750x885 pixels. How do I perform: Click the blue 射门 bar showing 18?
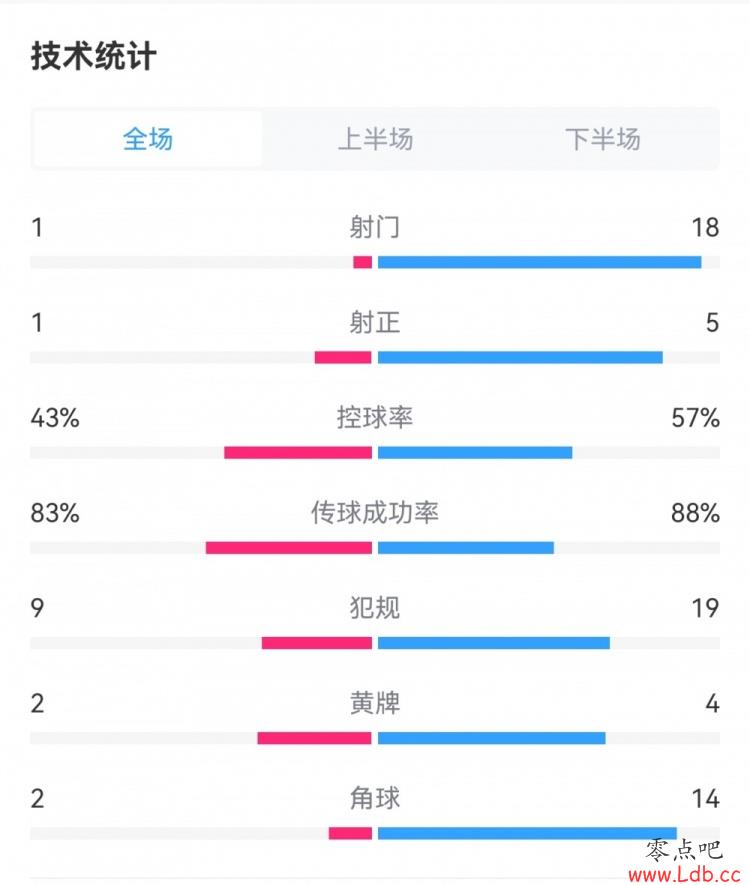(540, 262)
